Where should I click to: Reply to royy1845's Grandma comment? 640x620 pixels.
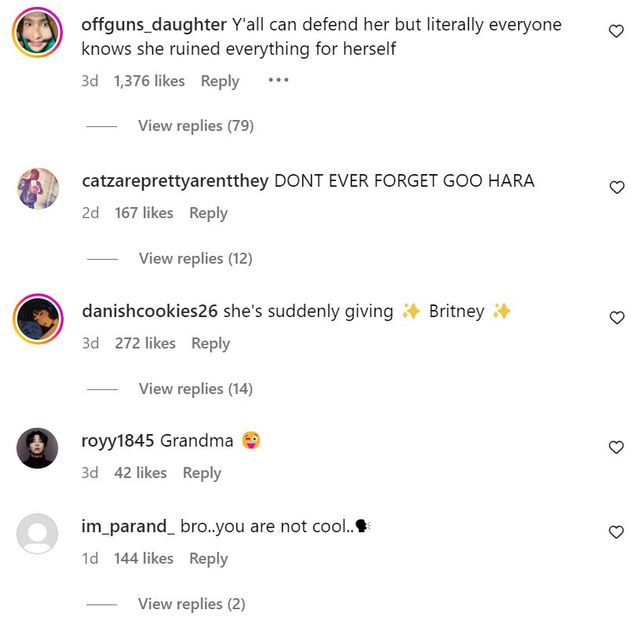click(202, 473)
